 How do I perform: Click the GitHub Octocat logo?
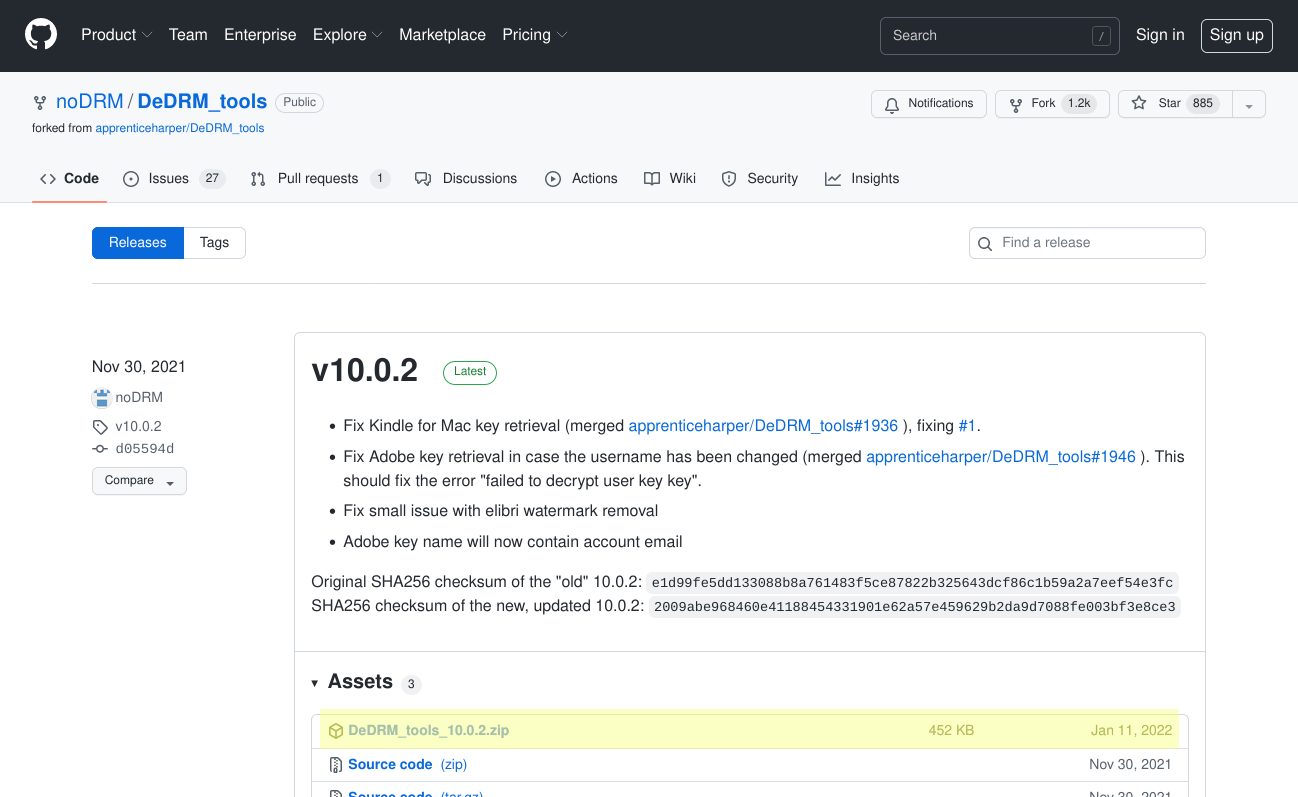(x=41, y=35)
